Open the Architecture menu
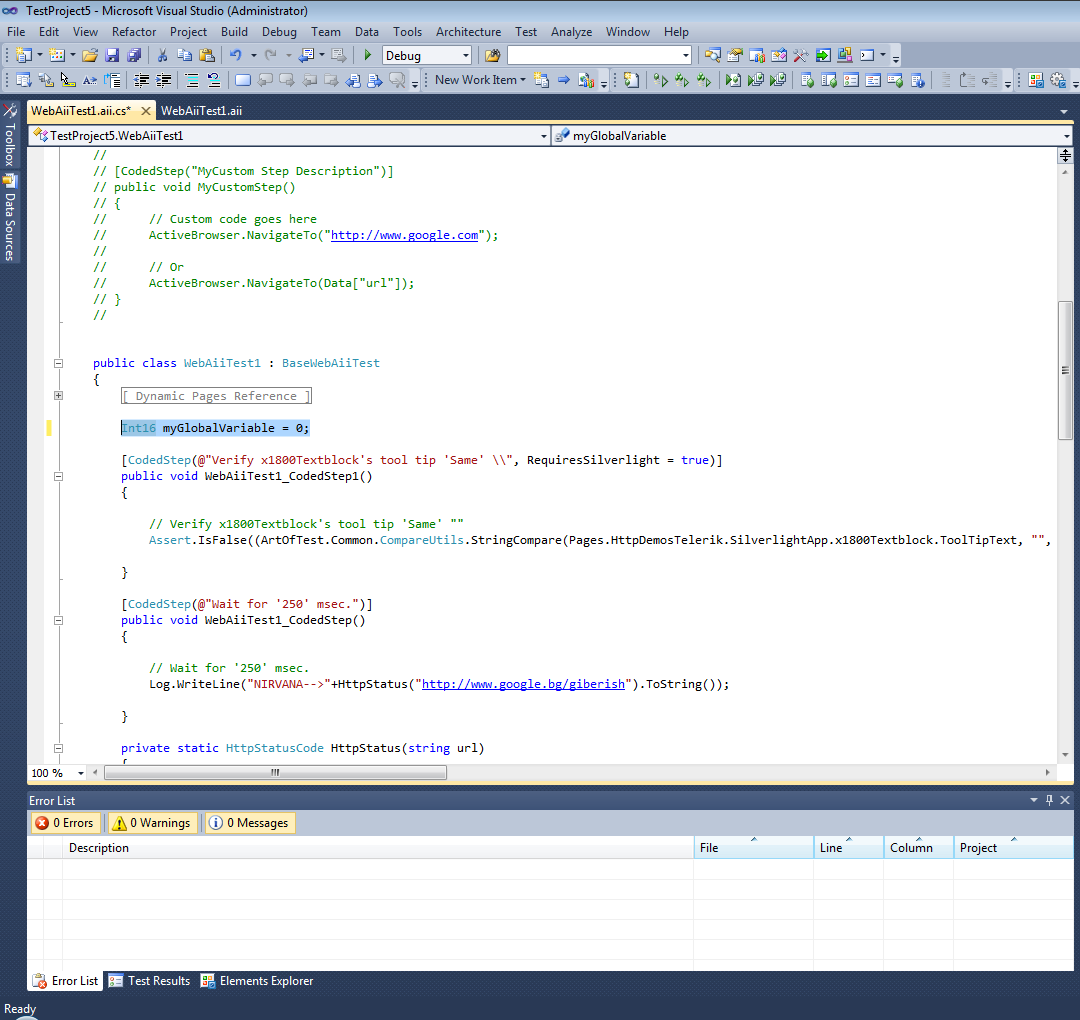This screenshot has width=1080, height=1020. coord(468,32)
